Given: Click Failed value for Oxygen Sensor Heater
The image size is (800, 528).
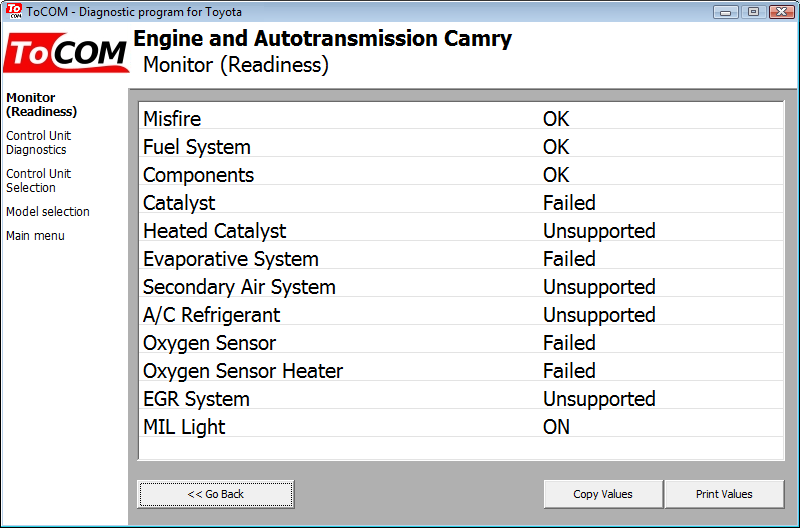Looking at the screenshot, I should [x=569, y=371].
